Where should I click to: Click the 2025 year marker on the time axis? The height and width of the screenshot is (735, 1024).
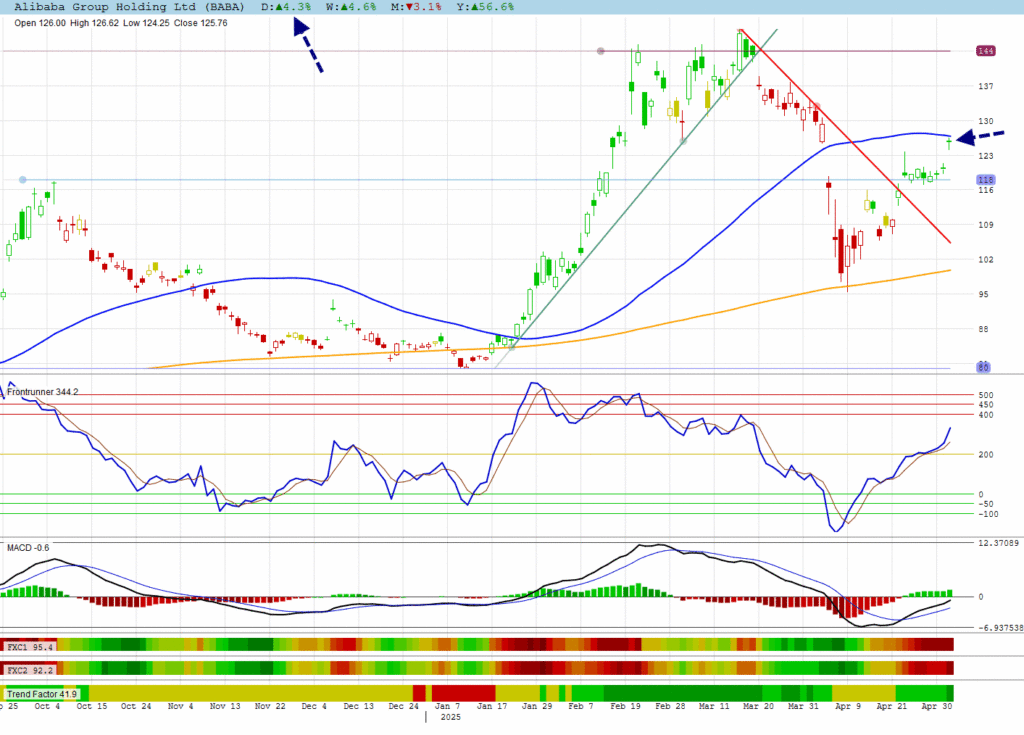(x=451, y=717)
